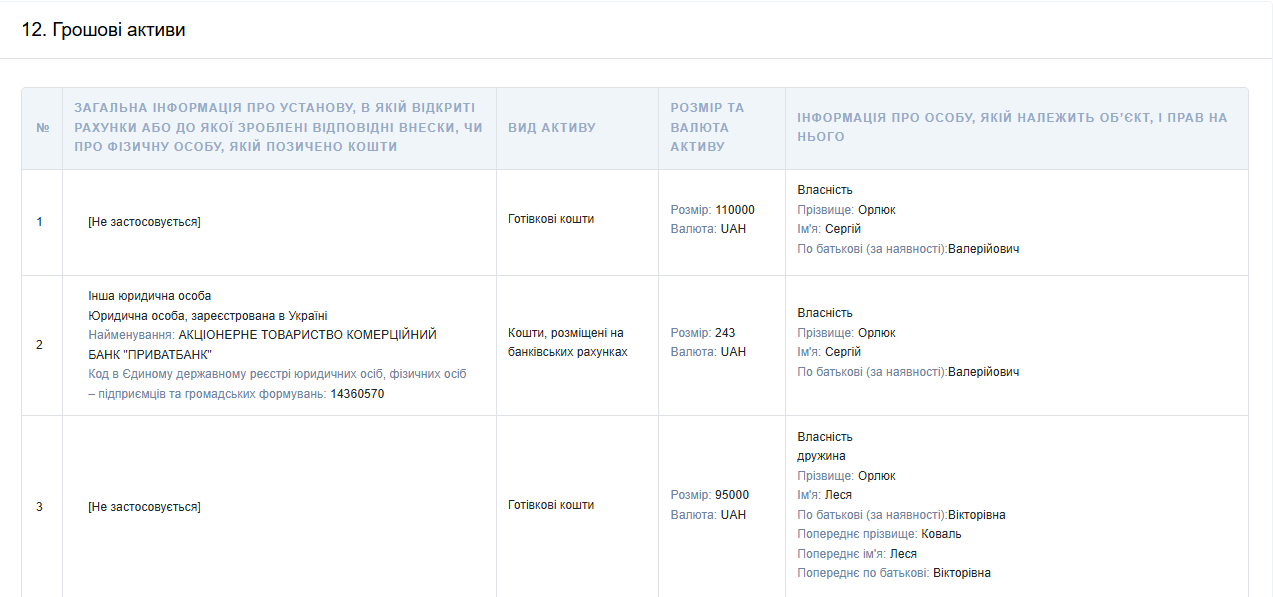Click "Готівкові кошти" in the first row

551,219
